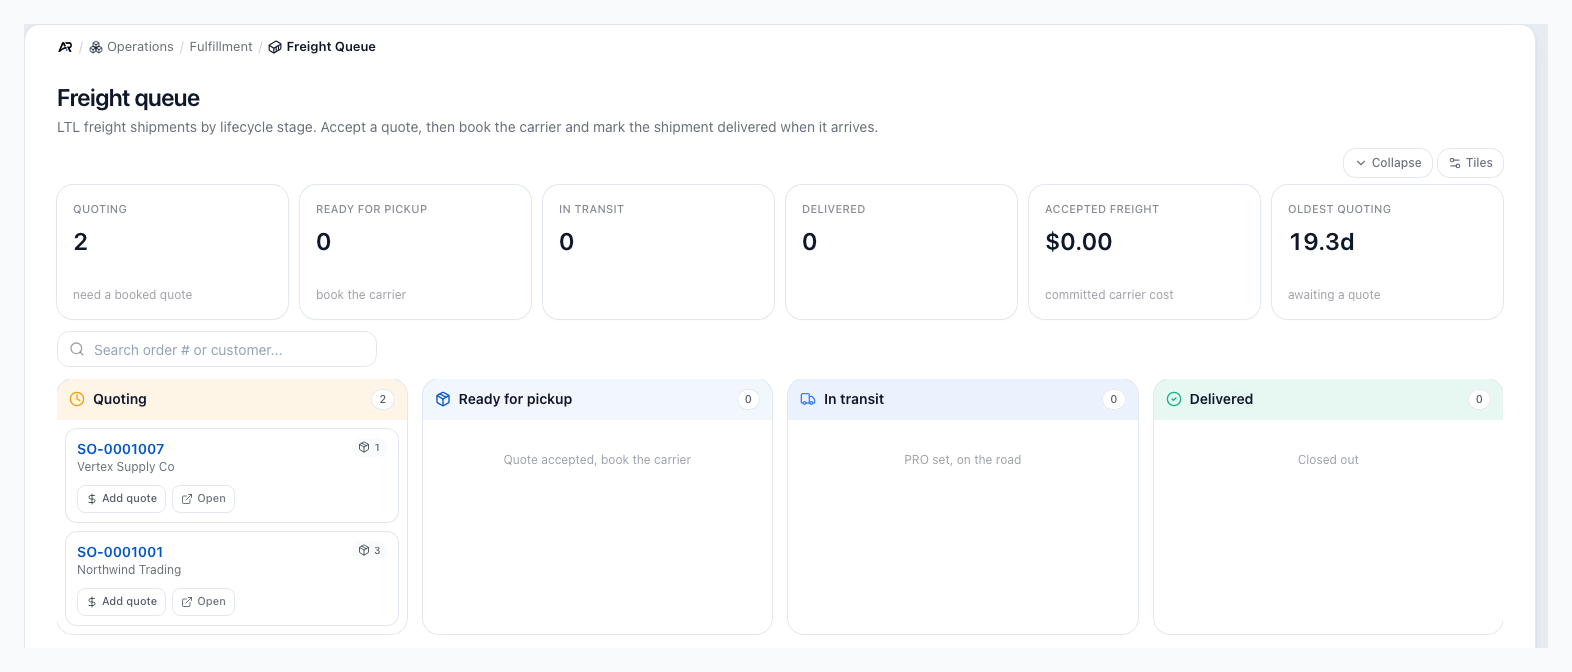Click the package icon in Ready for pickup header

point(443,399)
